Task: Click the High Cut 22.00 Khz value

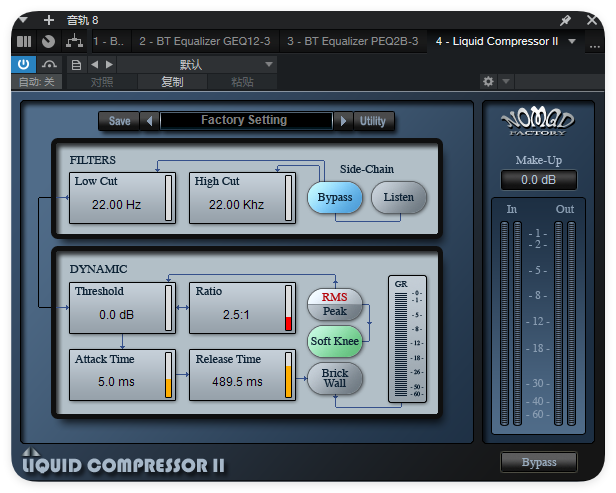Action: (x=236, y=205)
